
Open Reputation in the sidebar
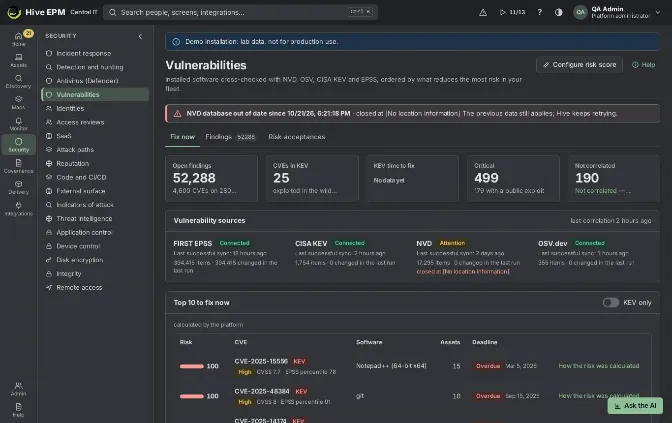coord(95,163)
